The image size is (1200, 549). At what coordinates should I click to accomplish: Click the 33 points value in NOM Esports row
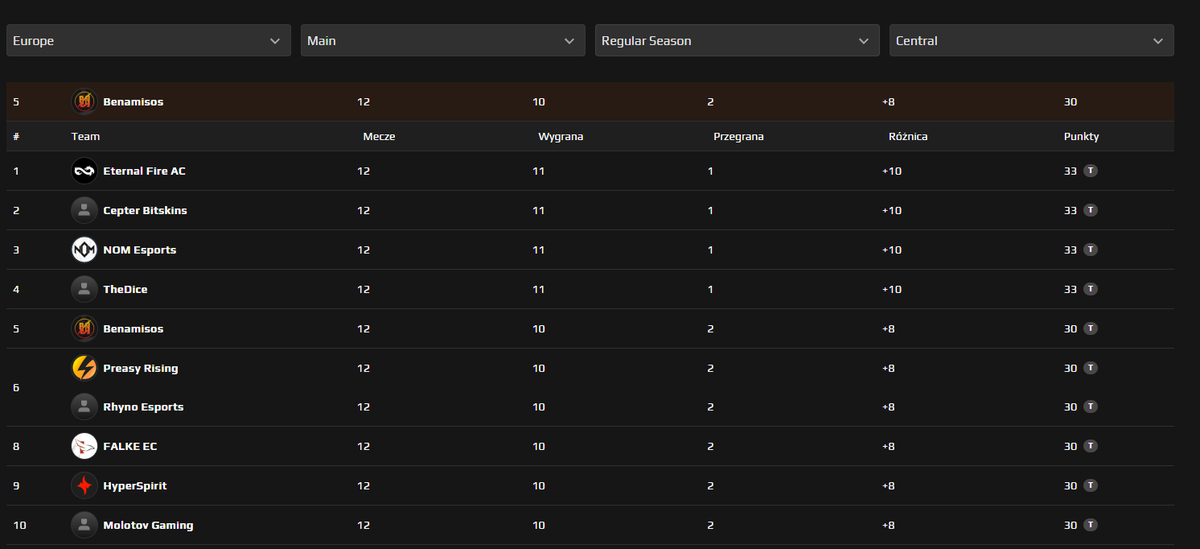(1070, 250)
